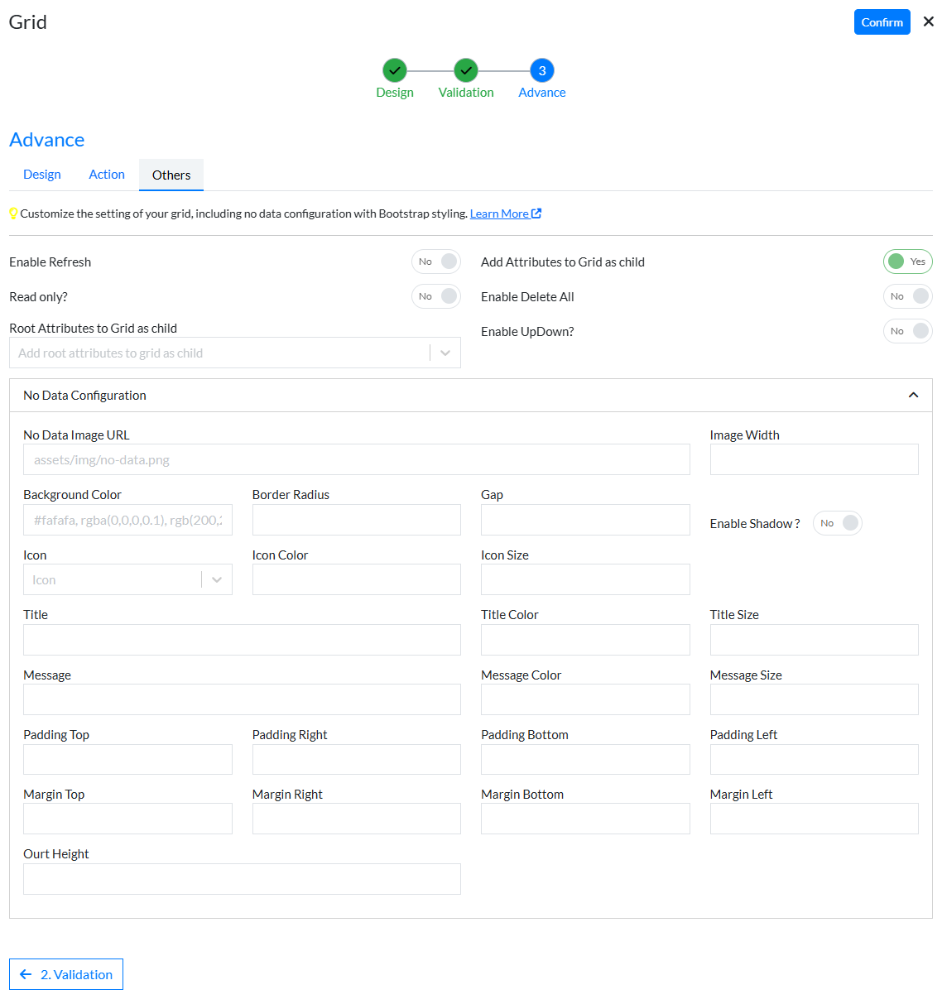Click the external link icon beside Learn More
Image resolution: width=942 pixels, height=999 pixels.
tap(537, 213)
